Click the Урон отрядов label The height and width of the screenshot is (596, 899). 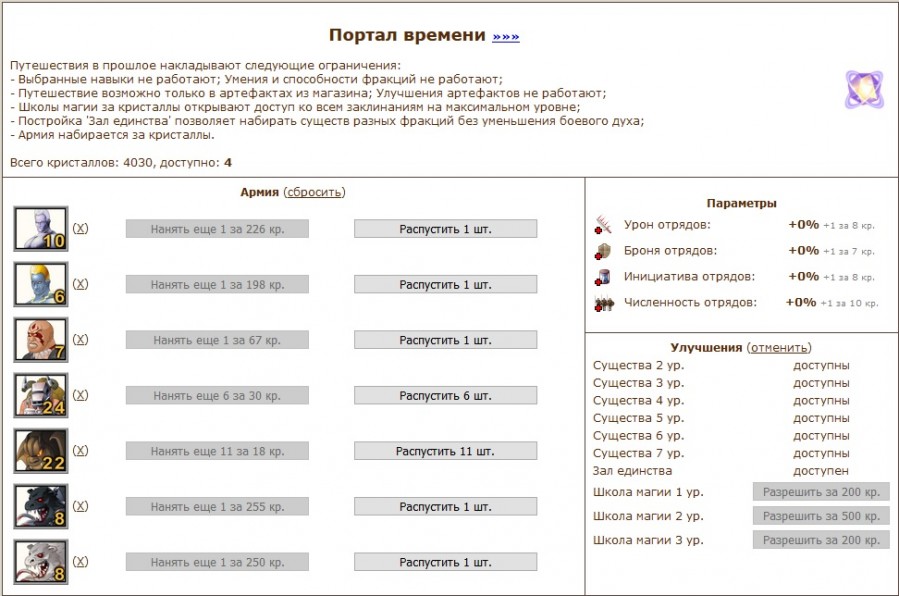pos(667,225)
